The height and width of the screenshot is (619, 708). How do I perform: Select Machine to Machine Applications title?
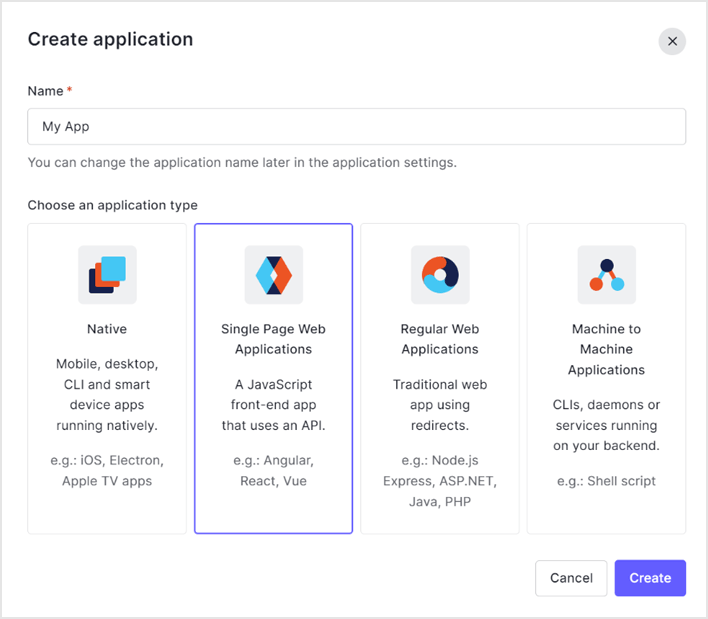tap(606, 349)
